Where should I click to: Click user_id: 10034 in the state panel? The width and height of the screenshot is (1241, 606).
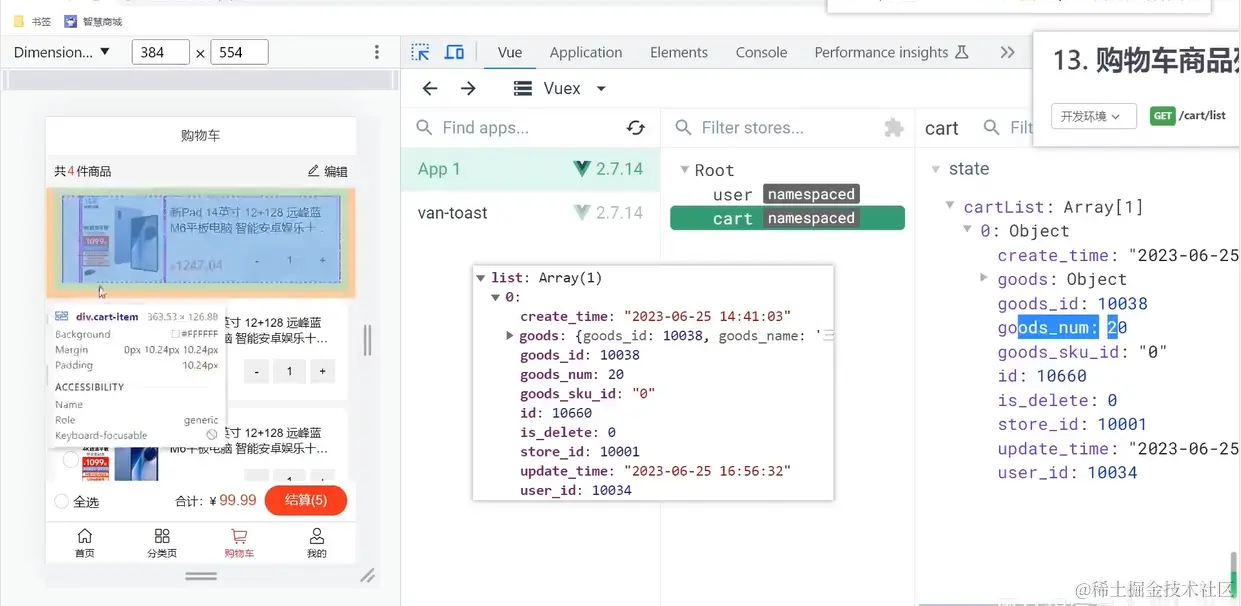click(x=1067, y=472)
